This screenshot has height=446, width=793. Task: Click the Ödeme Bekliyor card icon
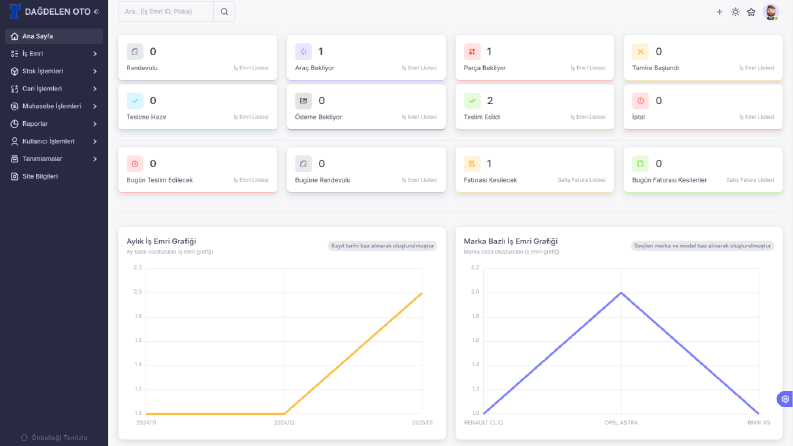coord(303,101)
